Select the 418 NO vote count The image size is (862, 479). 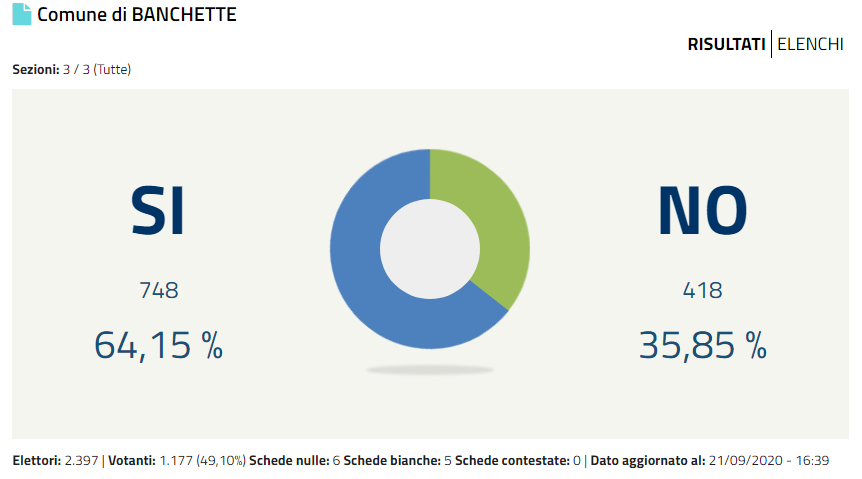tap(702, 291)
